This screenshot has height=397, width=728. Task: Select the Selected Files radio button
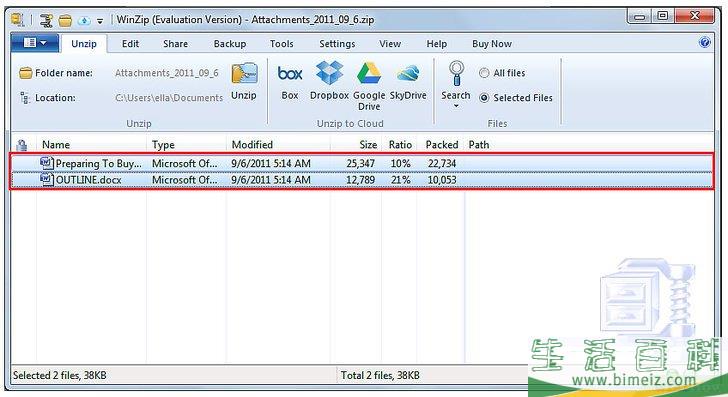pyautogui.click(x=484, y=98)
